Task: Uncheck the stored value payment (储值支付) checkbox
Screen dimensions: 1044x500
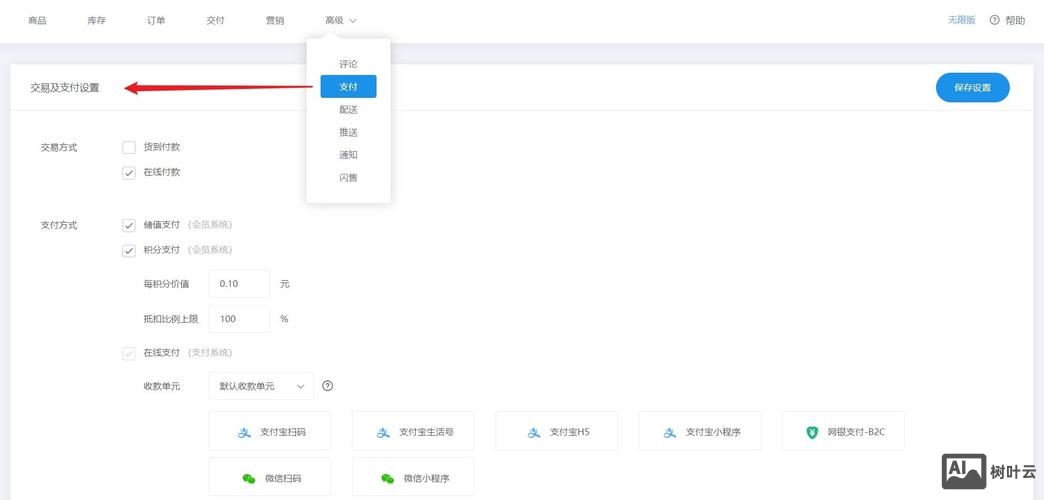Action: tap(129, 225)
